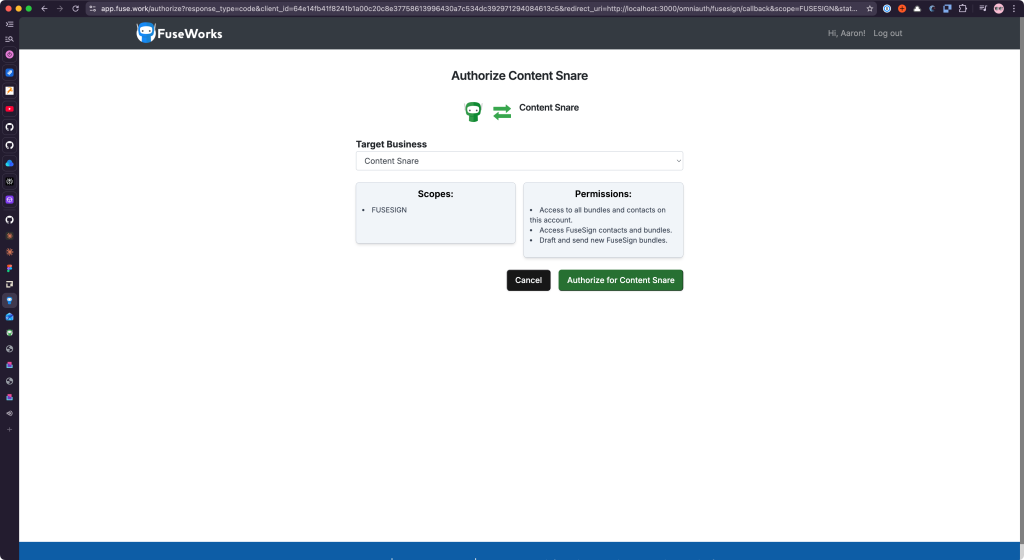This screenshot has width=1024, height=560.
Task: Click the FUSESIGN scope entry
Action: click(x=389, y=210)
